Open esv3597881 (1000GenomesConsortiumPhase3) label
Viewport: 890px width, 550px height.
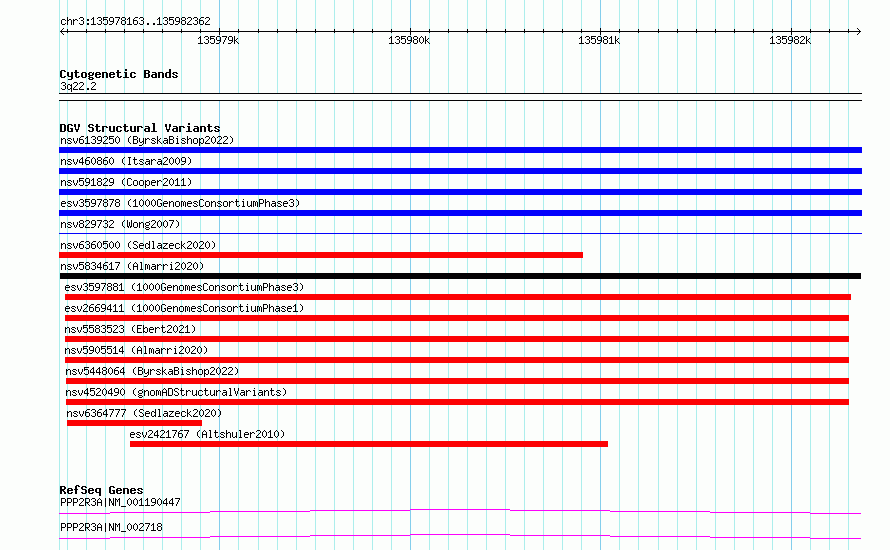pyautogui.click(x=184, y=287)
